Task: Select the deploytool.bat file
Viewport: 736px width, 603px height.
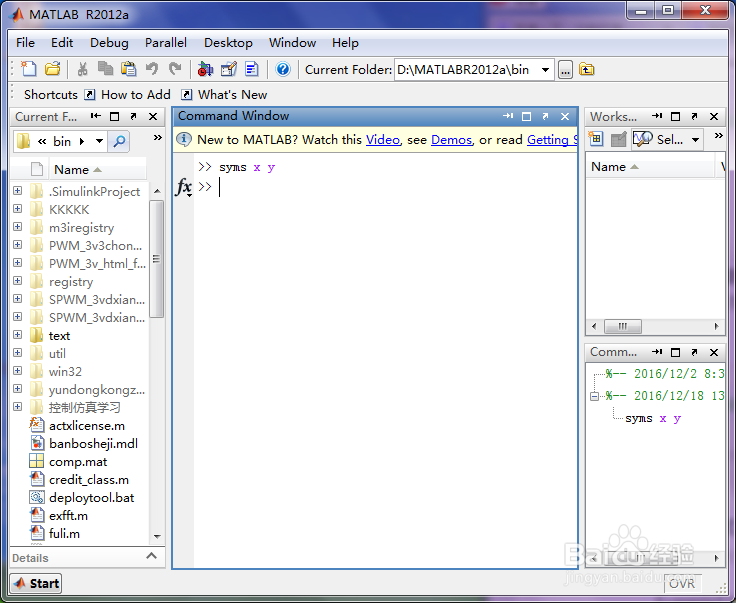Action: click(x=92, y=497)
